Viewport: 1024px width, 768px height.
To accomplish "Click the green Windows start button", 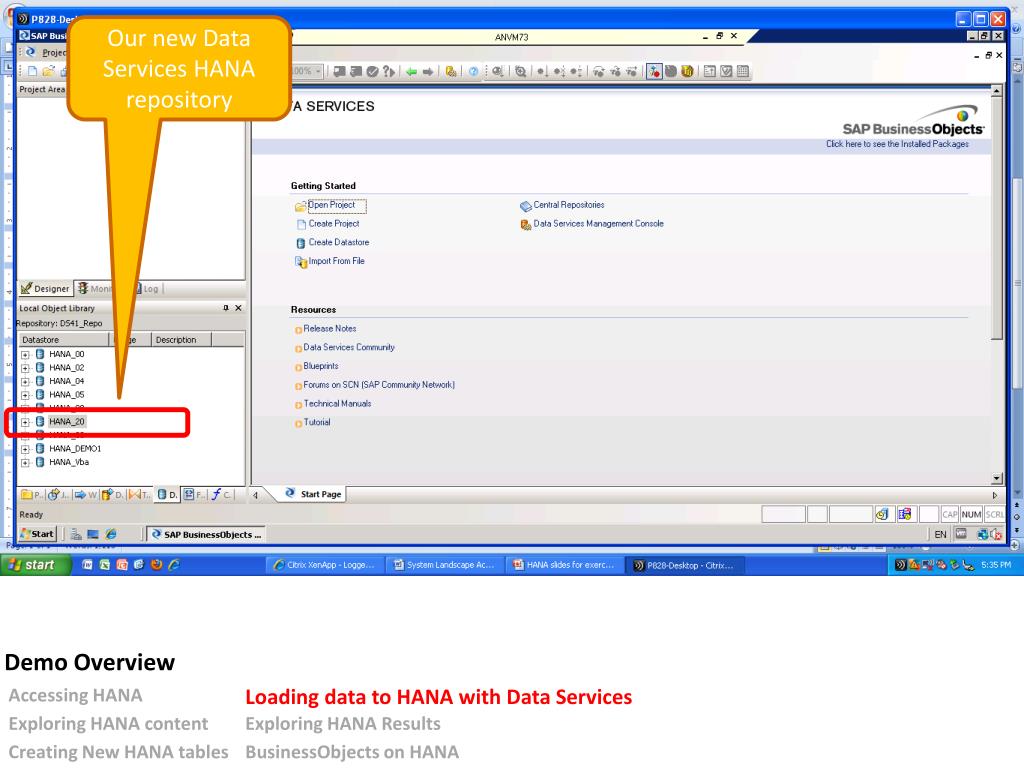I will [x=35, y=565].
